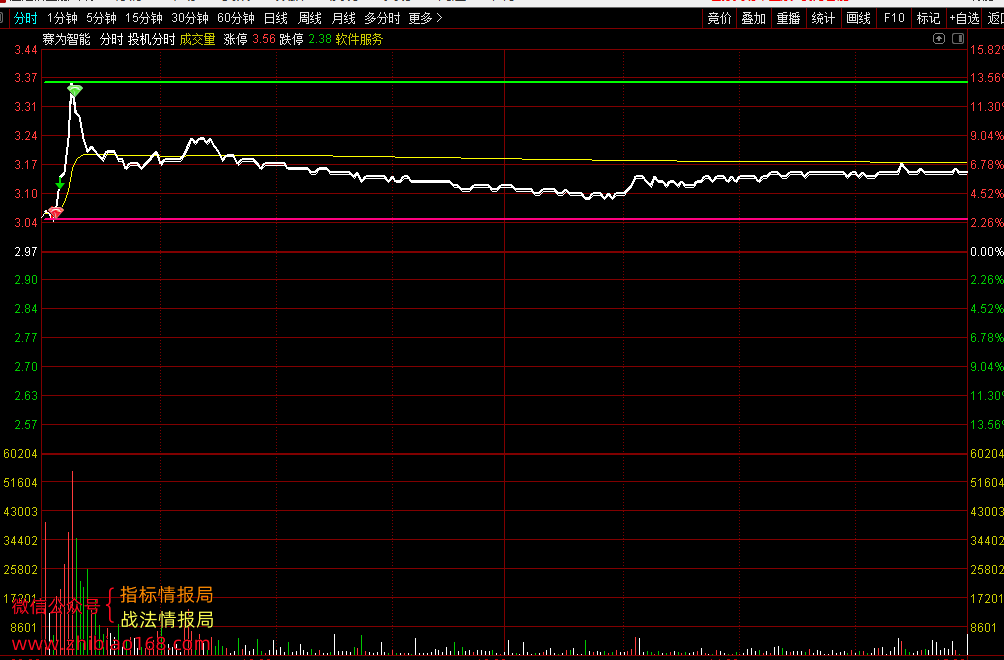
Task: Switch to the 分时 intraday tab
Action: (x=26, y=19)
